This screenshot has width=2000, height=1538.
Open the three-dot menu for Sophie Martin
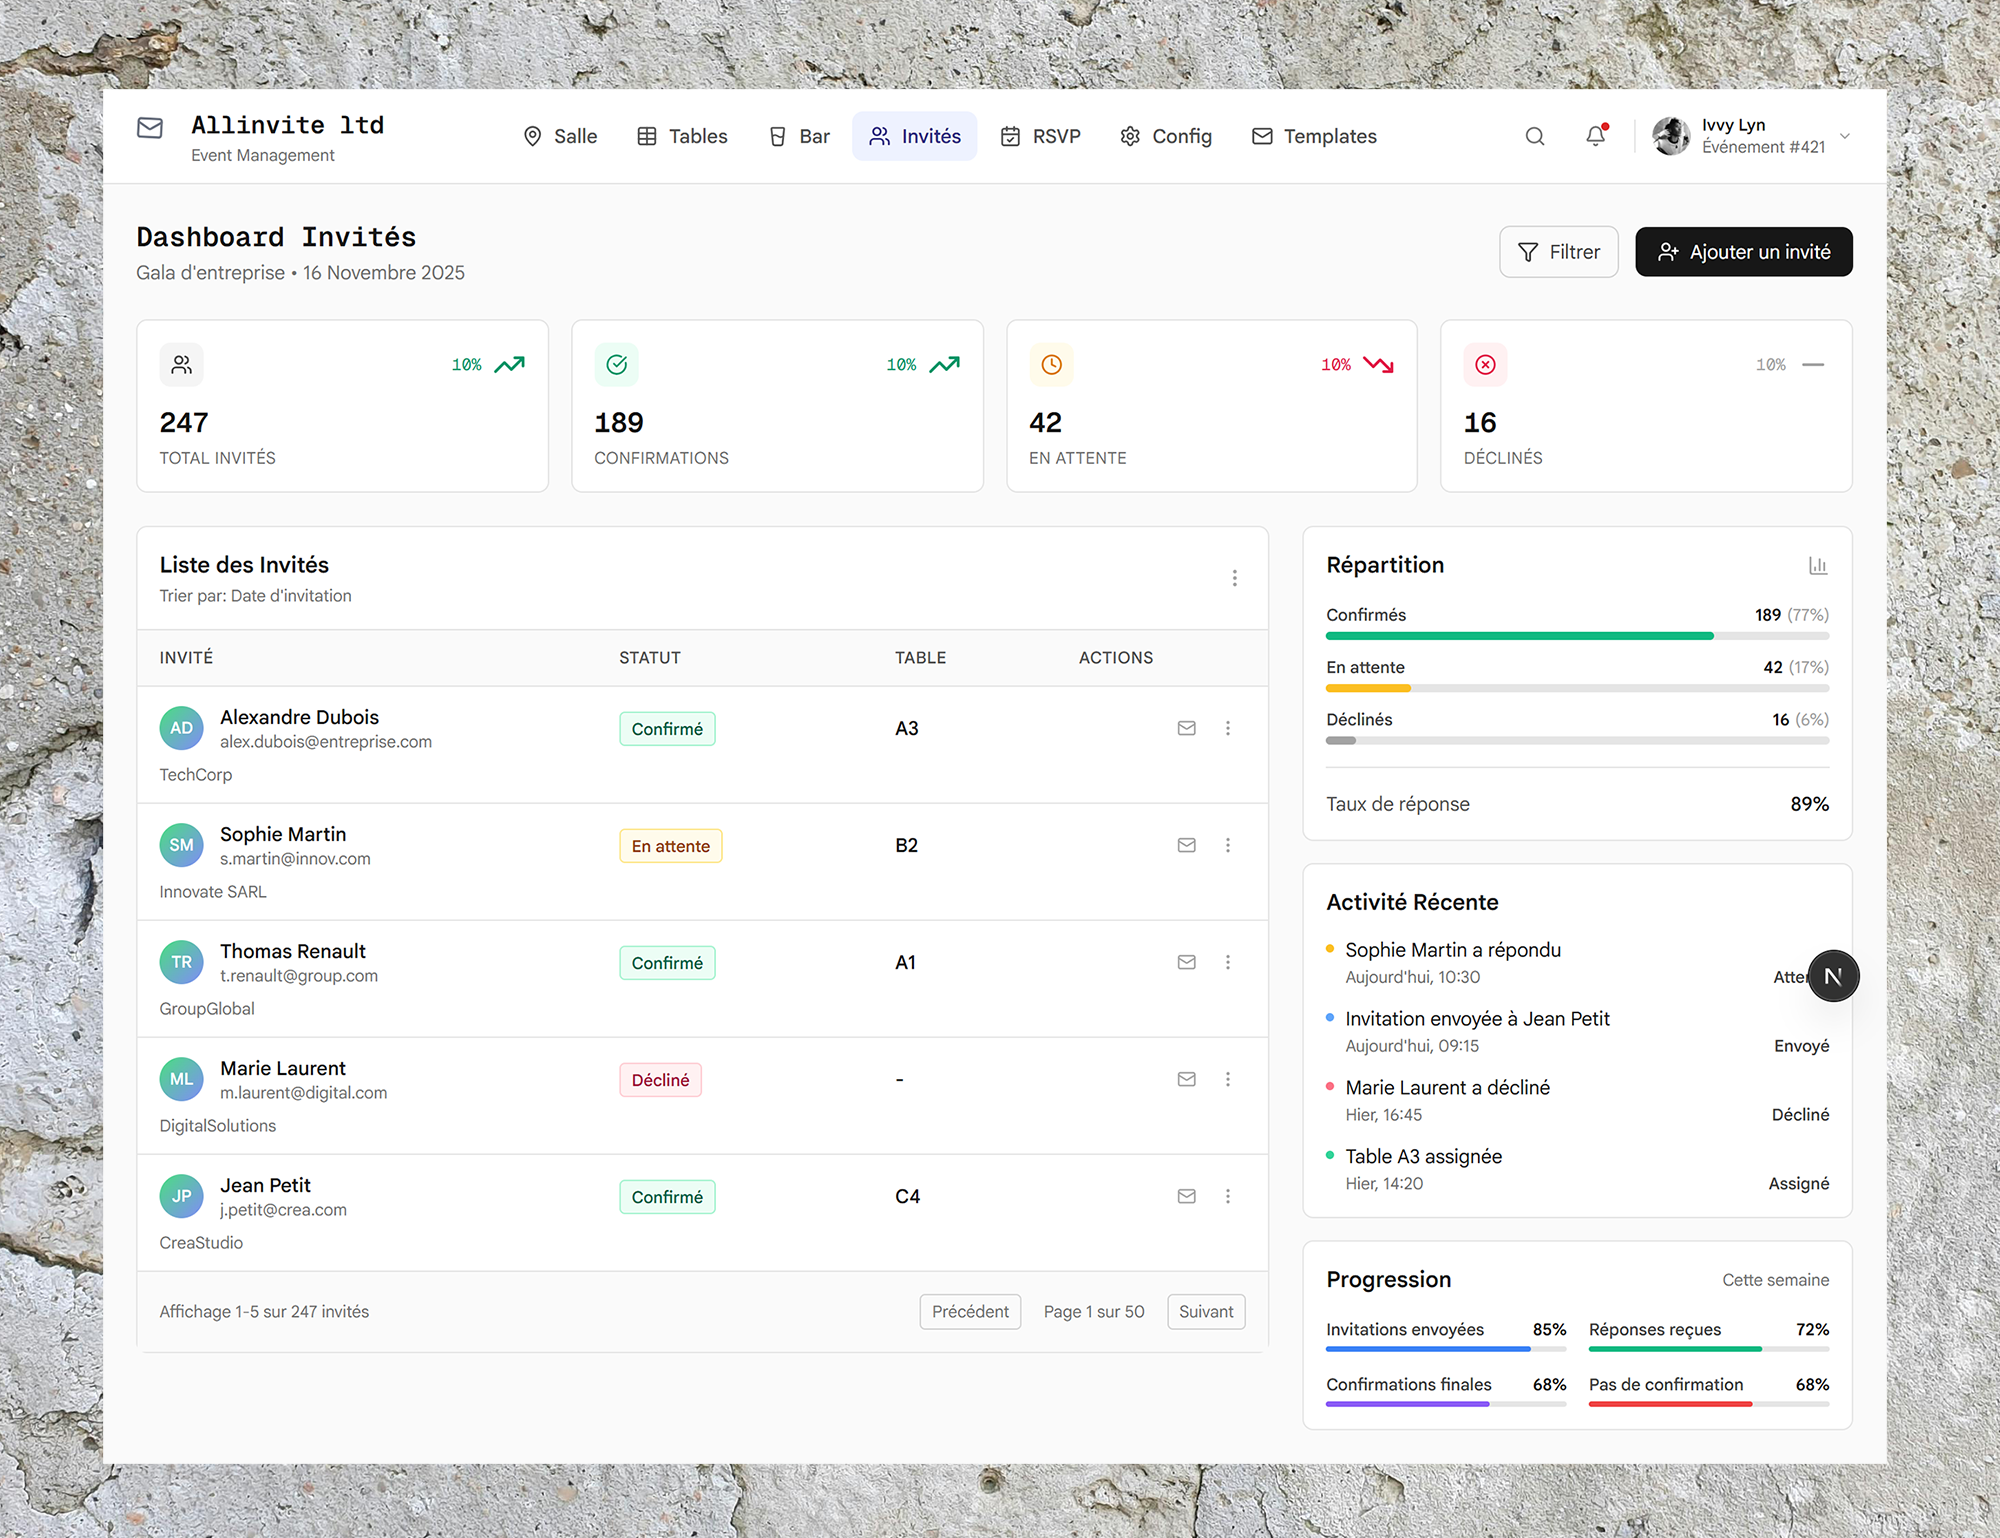pos(1227,845)
